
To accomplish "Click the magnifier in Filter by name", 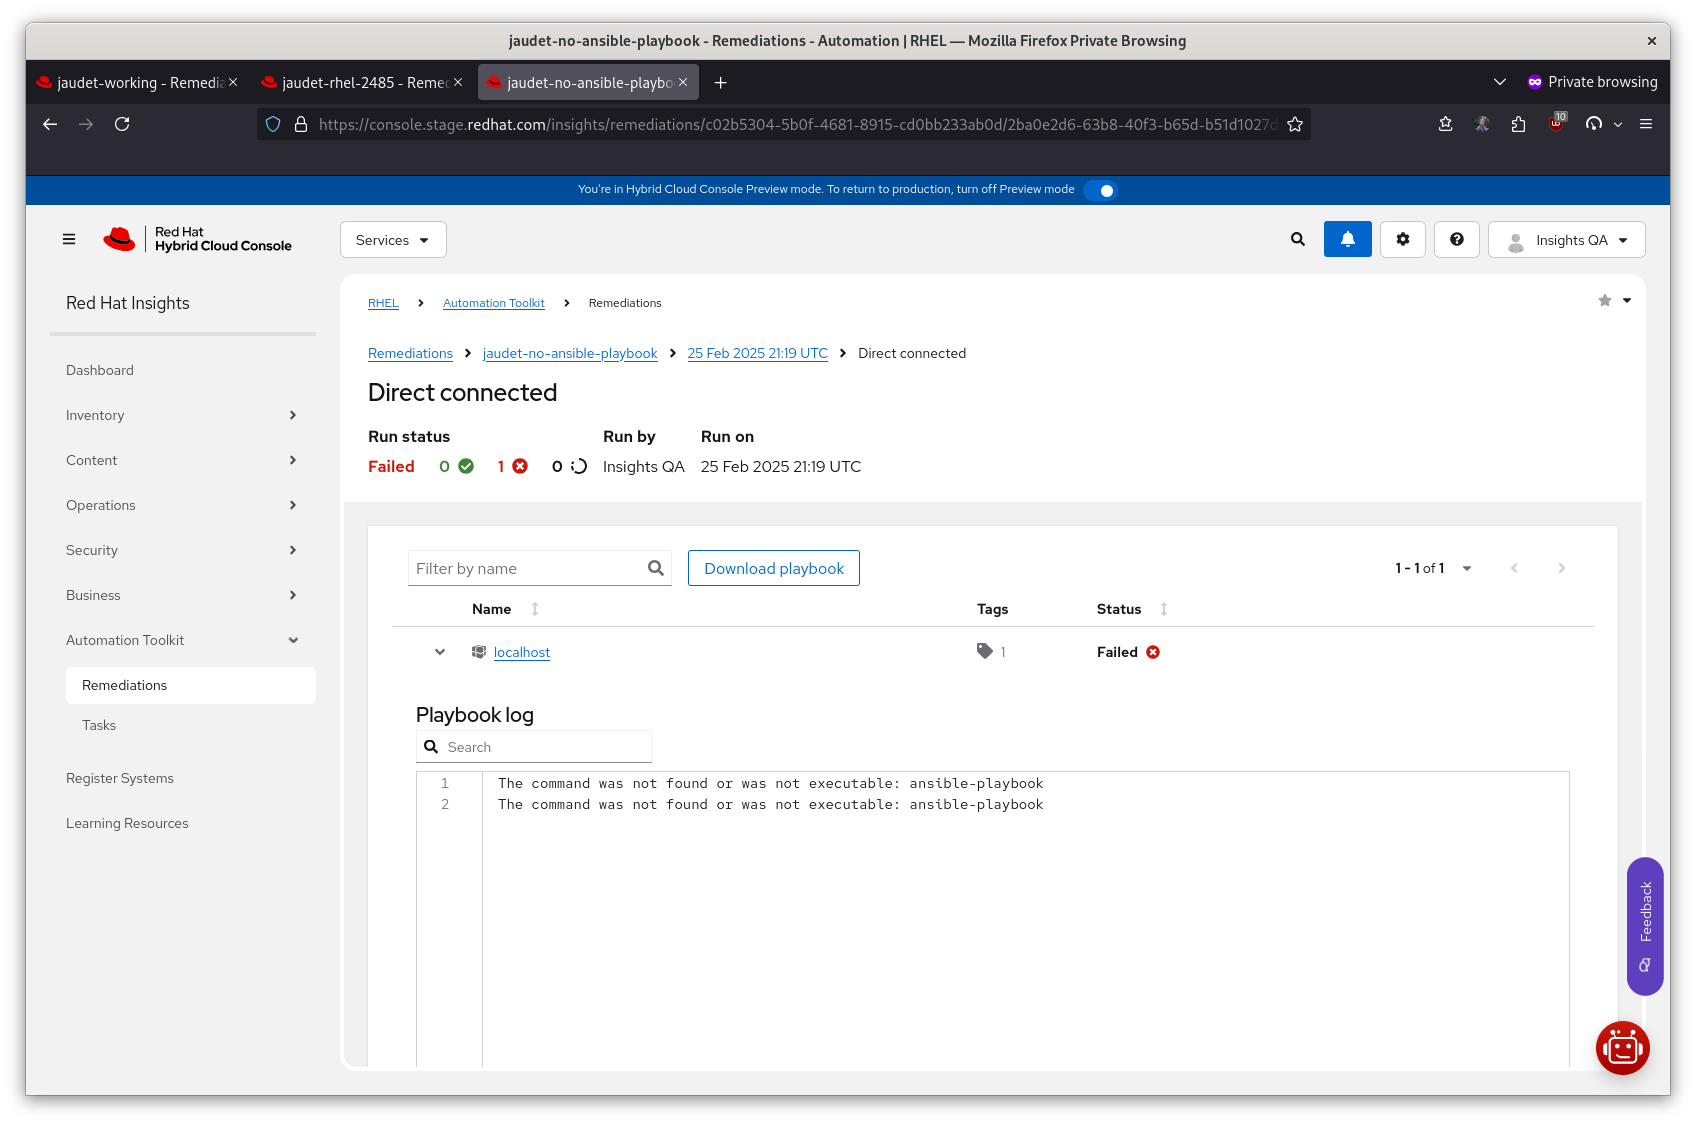I will click(656, 568).
